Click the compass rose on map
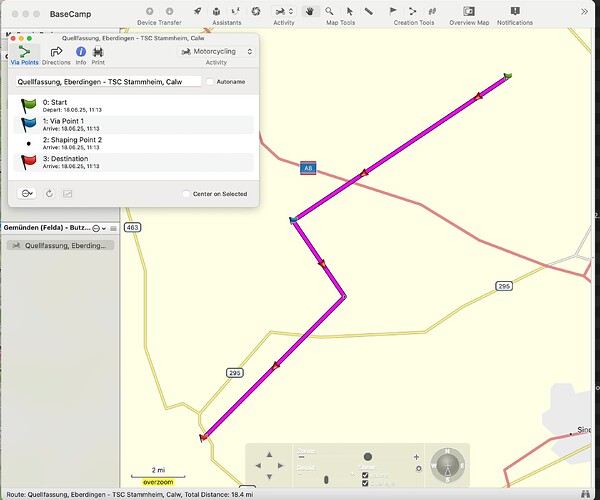600x500 pixels. click(x=447, y=465)
